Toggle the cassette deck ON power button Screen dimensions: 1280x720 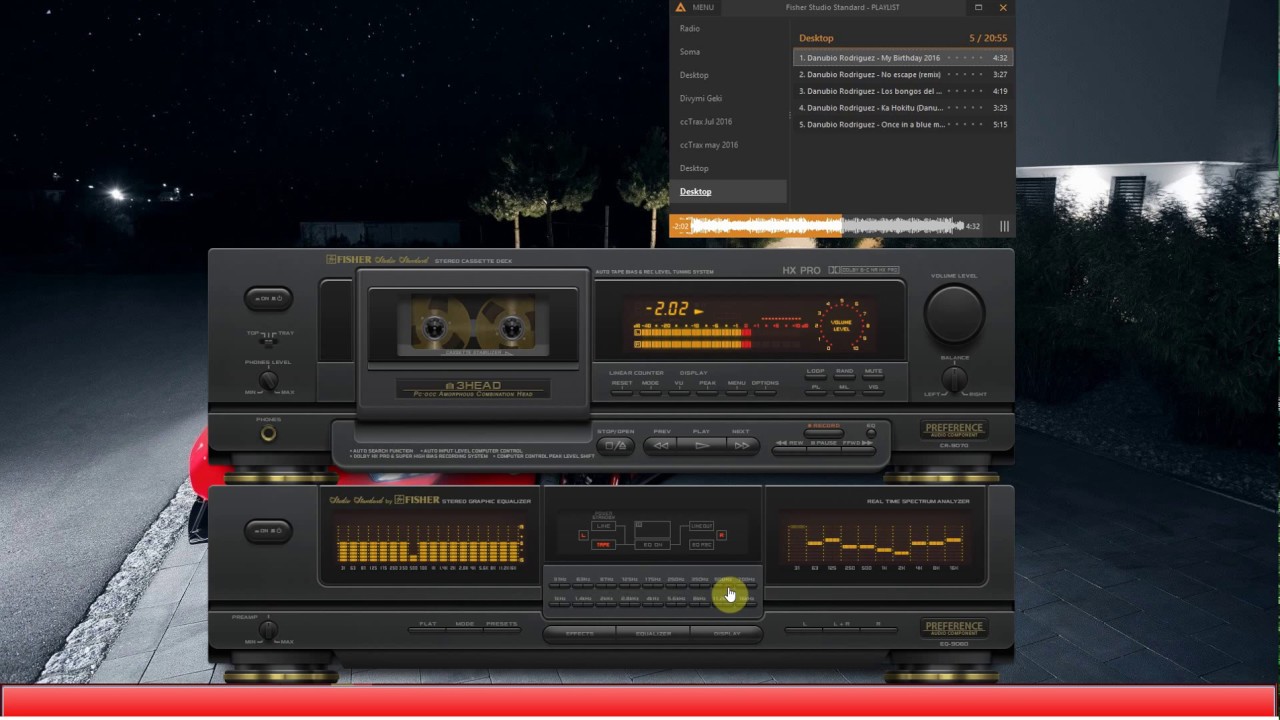tap(268, 298)
